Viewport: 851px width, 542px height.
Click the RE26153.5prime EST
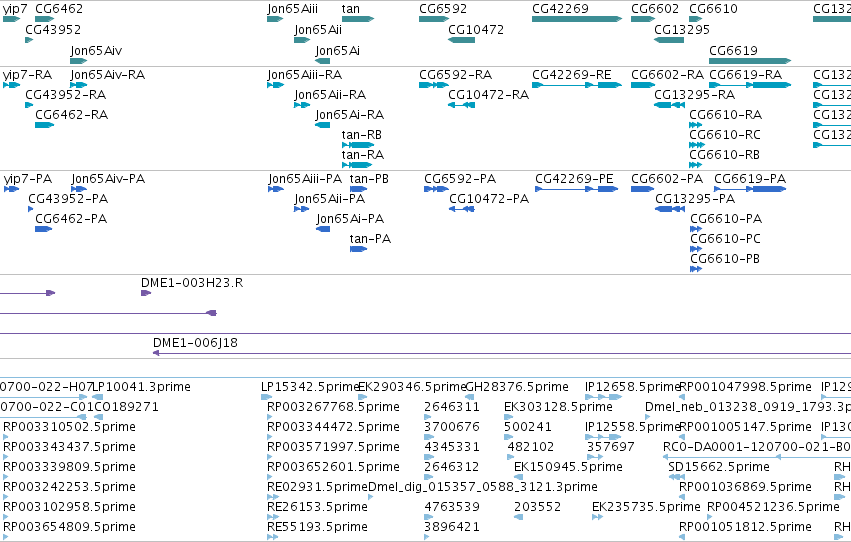[x=273, y=518]
